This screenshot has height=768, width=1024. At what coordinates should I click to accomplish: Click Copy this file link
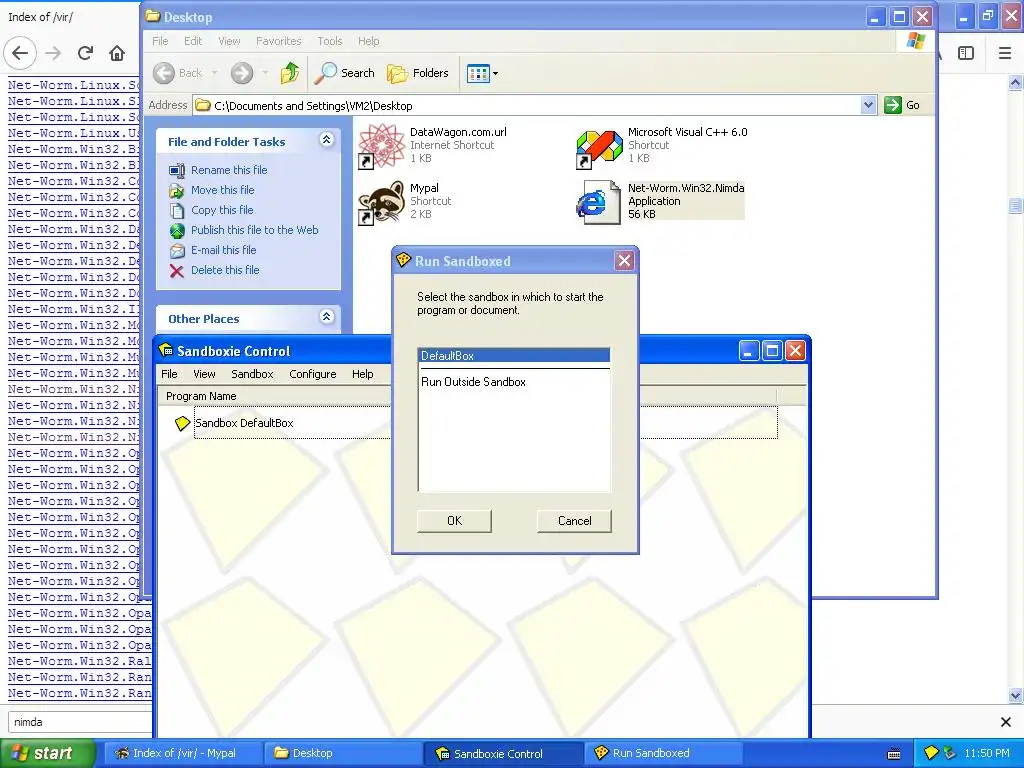tap(222, 210)
